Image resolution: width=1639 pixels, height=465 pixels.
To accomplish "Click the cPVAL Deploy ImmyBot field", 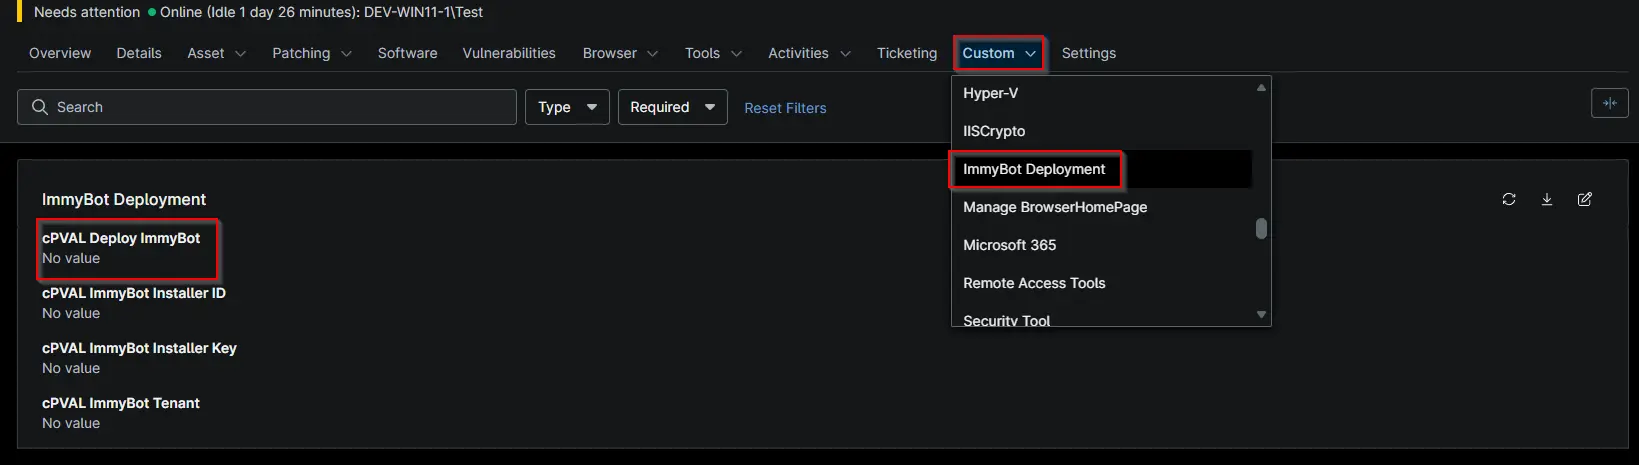I will 121,248.
